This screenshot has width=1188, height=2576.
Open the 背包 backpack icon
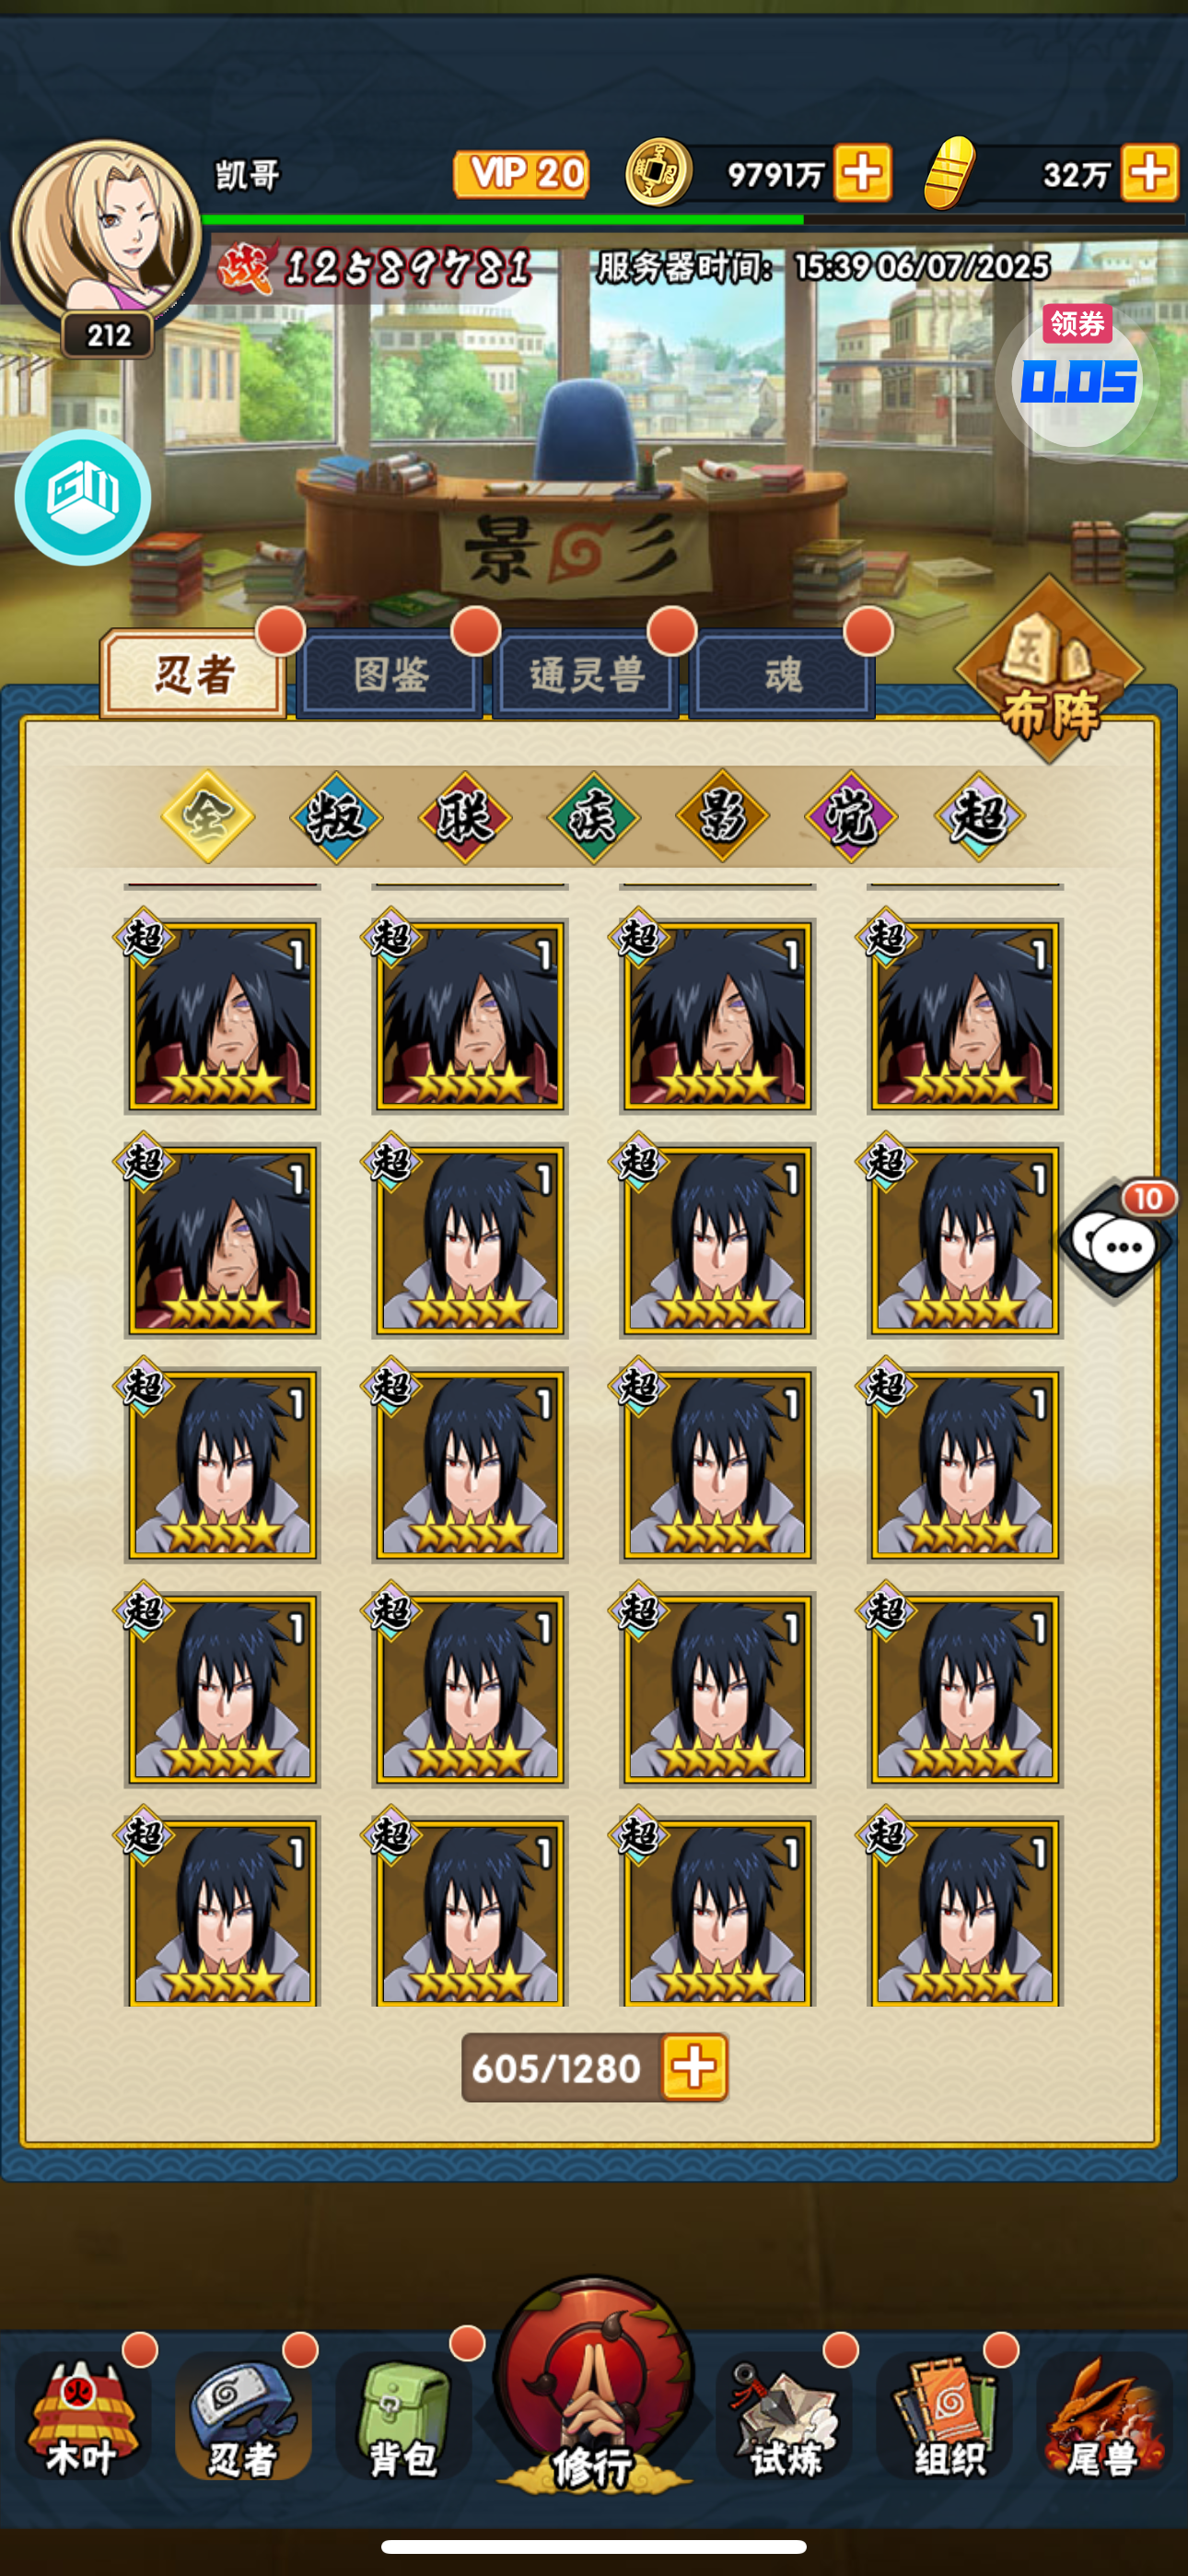[402, 2415]
